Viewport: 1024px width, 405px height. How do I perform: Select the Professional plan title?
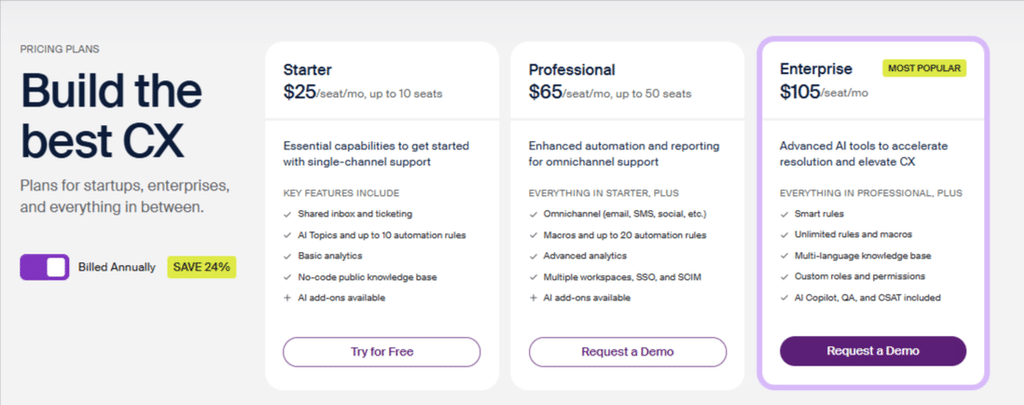pos(572,69)
